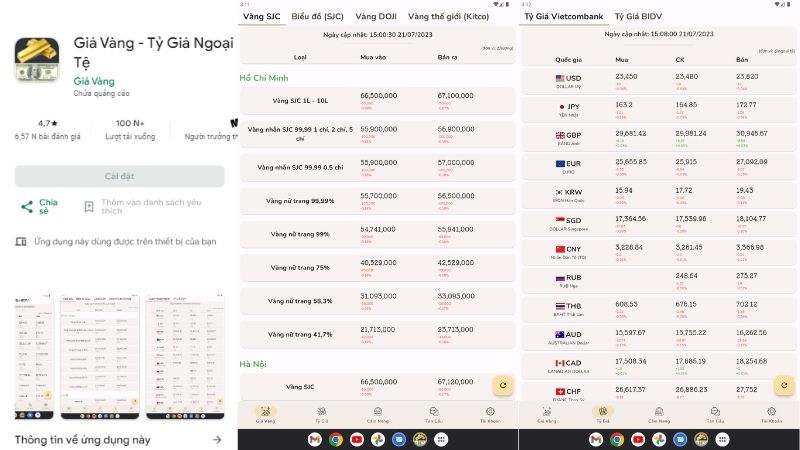The image size is (800, 450).
Task: Tap Tỷ Giá nav icon in gold price screenshot
Action: (321, 414)
